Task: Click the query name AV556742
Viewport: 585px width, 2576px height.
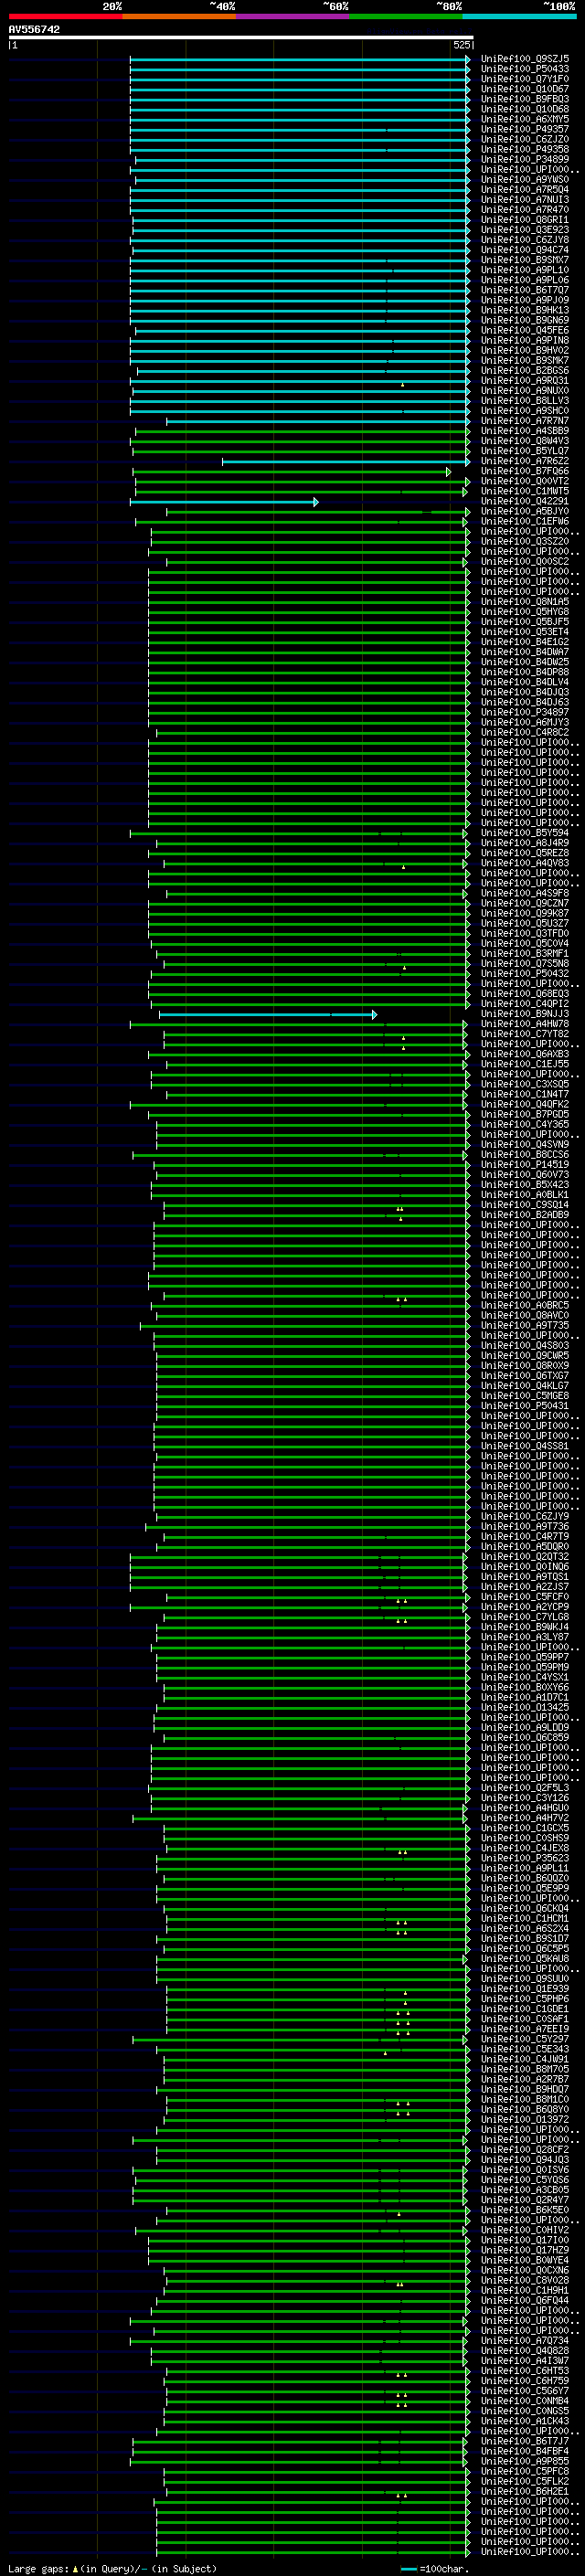Action: pos(34,30)
